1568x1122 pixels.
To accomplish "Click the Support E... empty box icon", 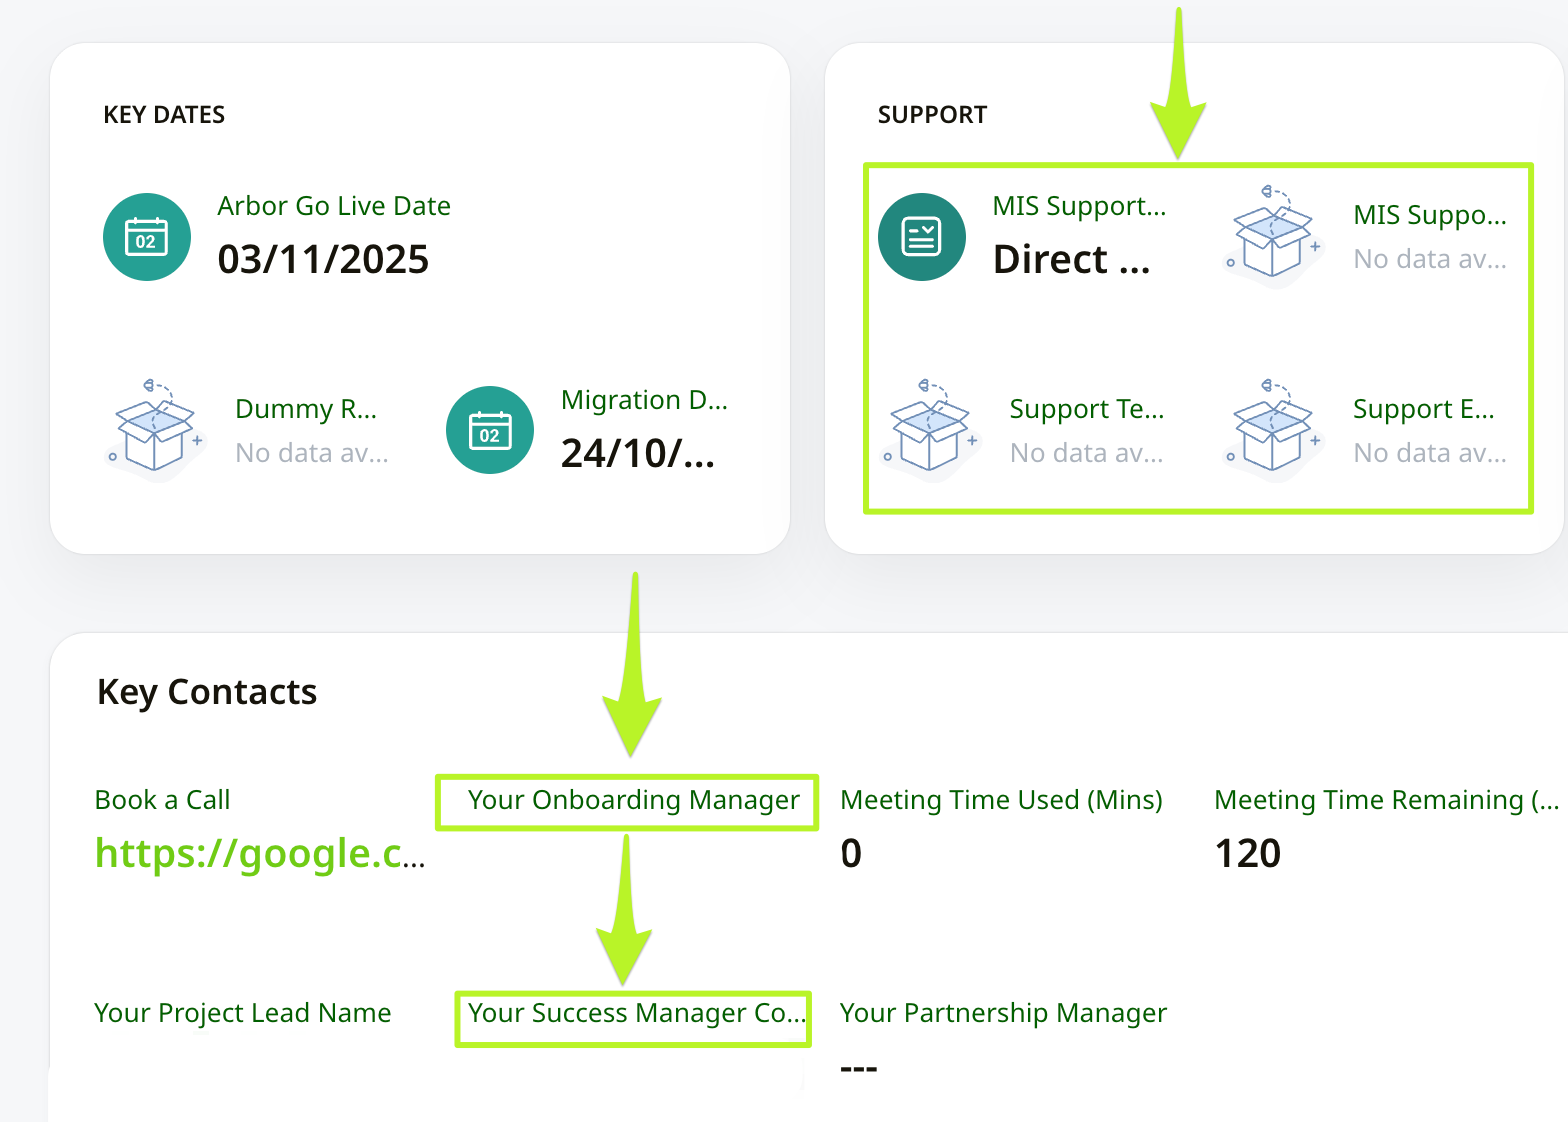I will [1272, 428].
